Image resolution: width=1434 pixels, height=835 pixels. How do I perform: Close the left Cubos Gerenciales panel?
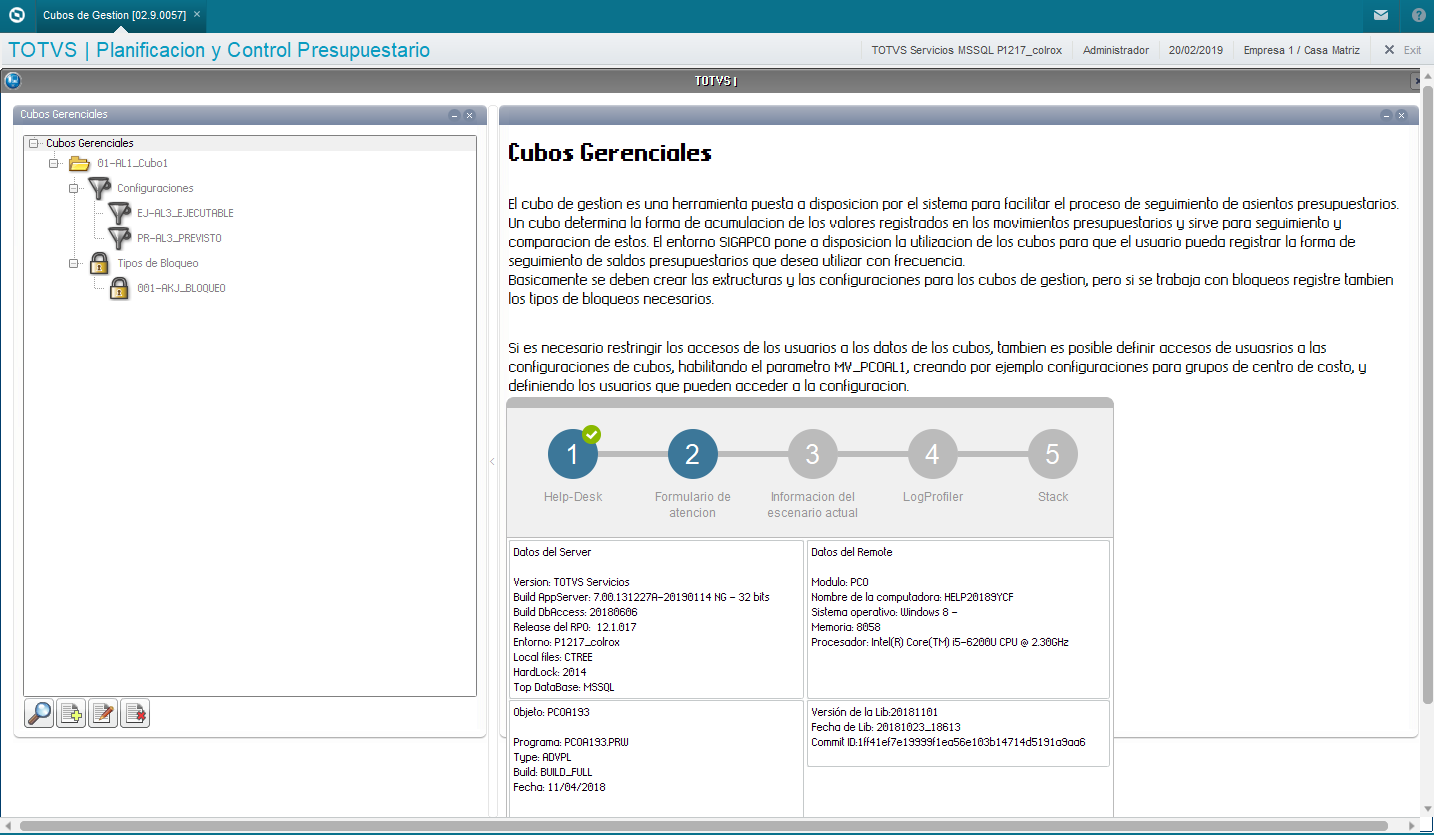[469, 115]
